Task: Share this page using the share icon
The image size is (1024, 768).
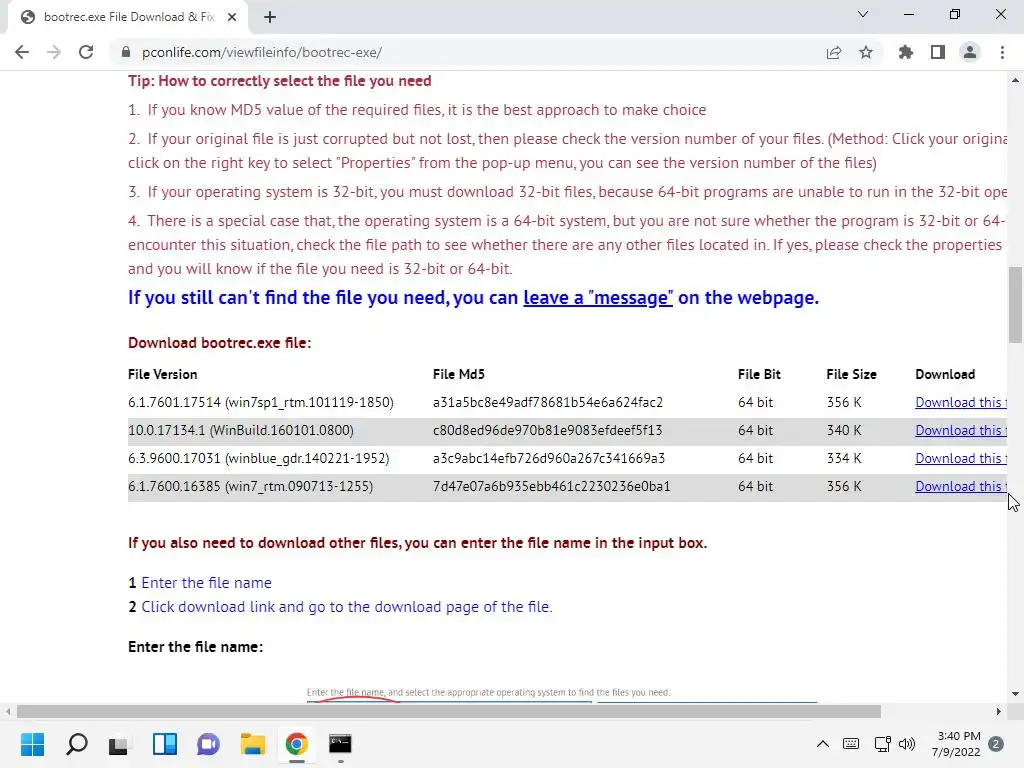Action: 834,52
